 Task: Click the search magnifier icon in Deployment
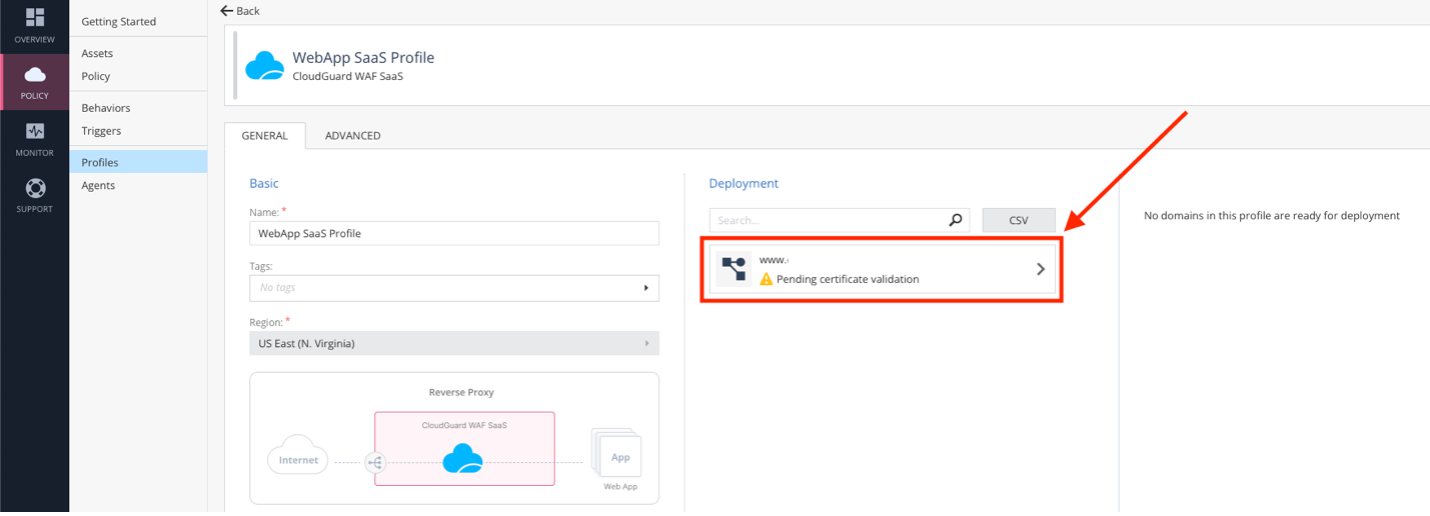[x=955, y=220]
